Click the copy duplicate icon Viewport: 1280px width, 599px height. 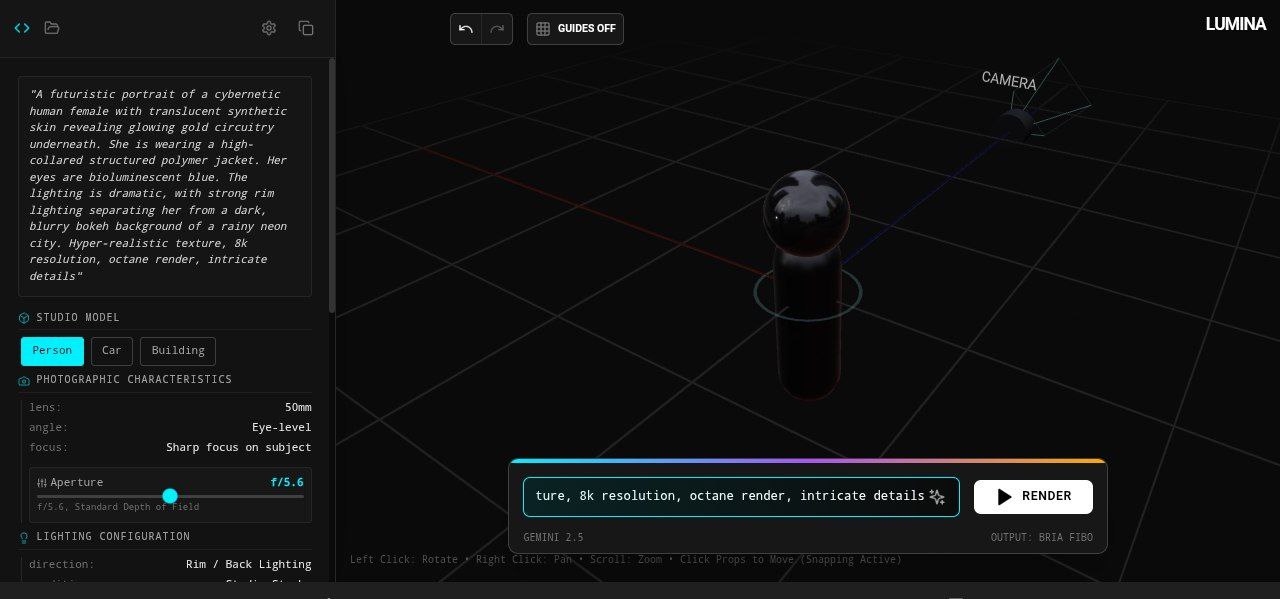pos(306,28)
